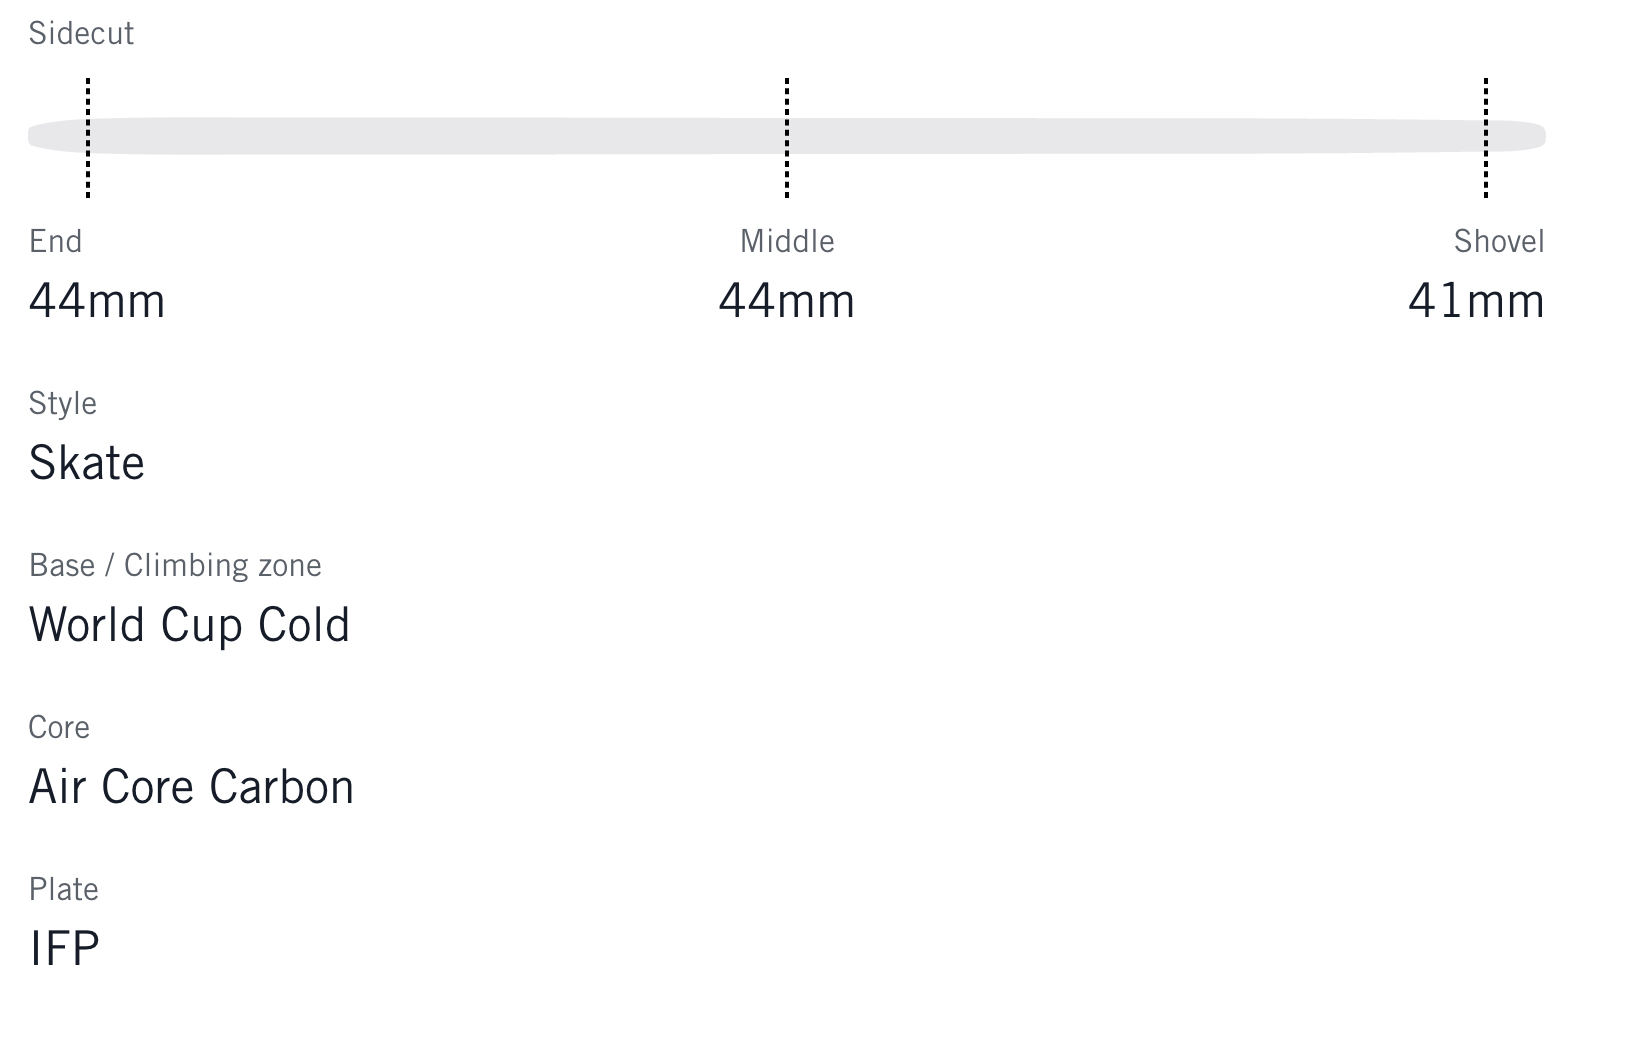The image size is (1640, 1056).
Task: Click the Core spec label
Action: coord(59,727)
